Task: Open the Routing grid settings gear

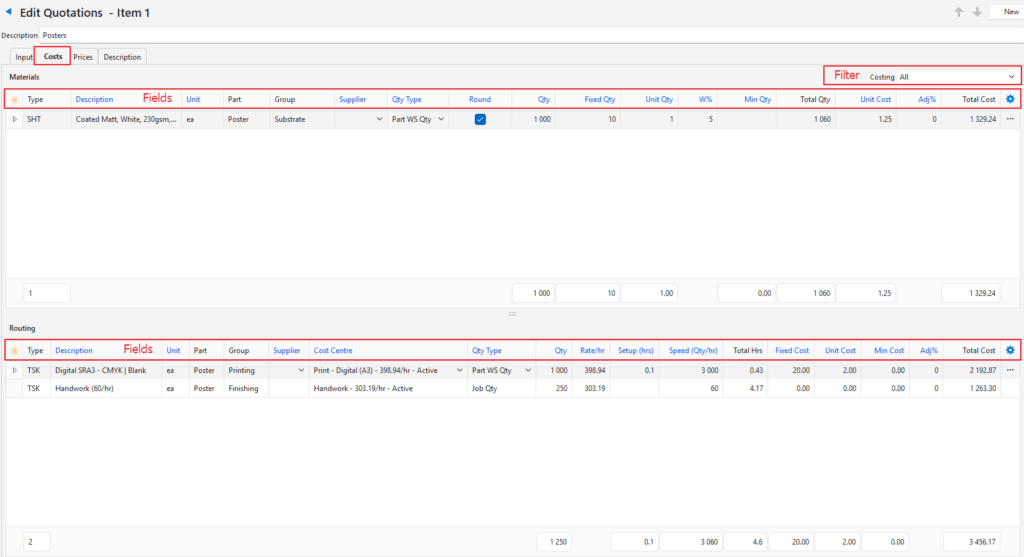Action: pyautogui.click(x=1010, y=350)
